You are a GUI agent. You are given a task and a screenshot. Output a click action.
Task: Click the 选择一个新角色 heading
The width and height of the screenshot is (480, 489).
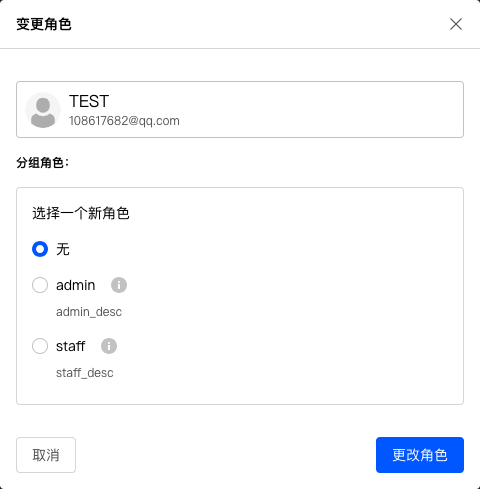(81, 213)
